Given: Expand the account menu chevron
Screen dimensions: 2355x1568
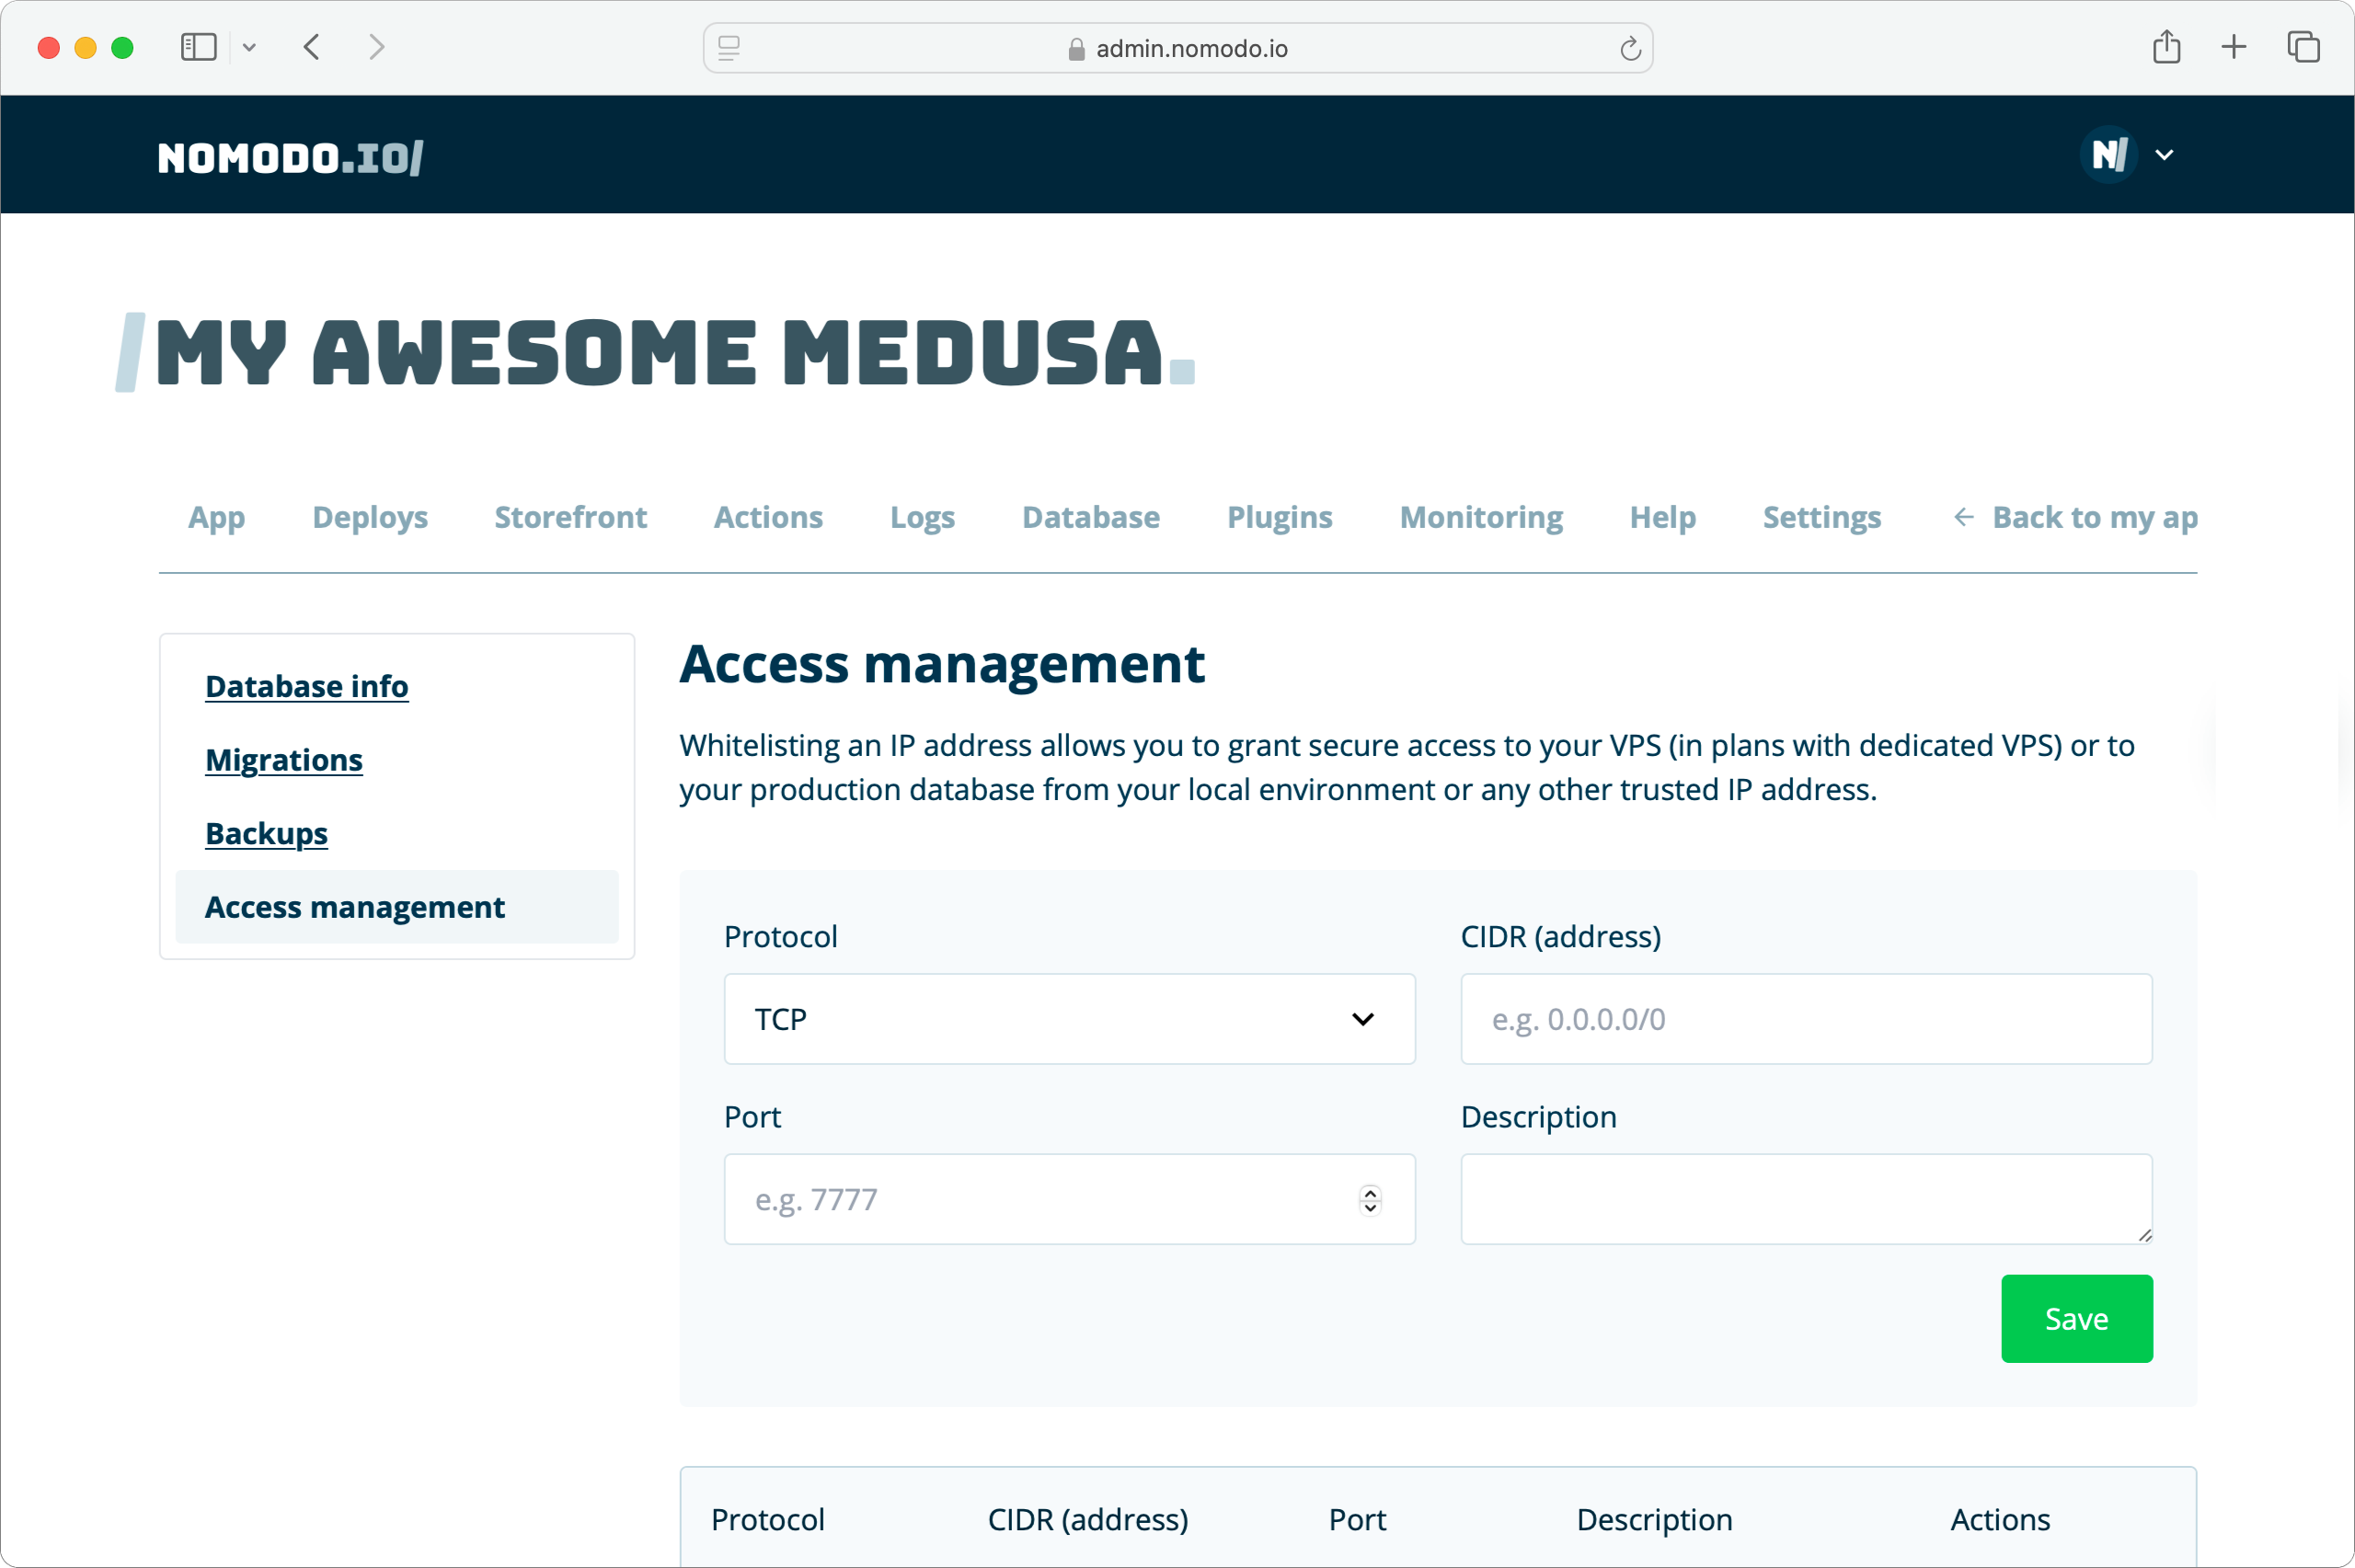Looking at the screenshot, I should click(2165, 155).
